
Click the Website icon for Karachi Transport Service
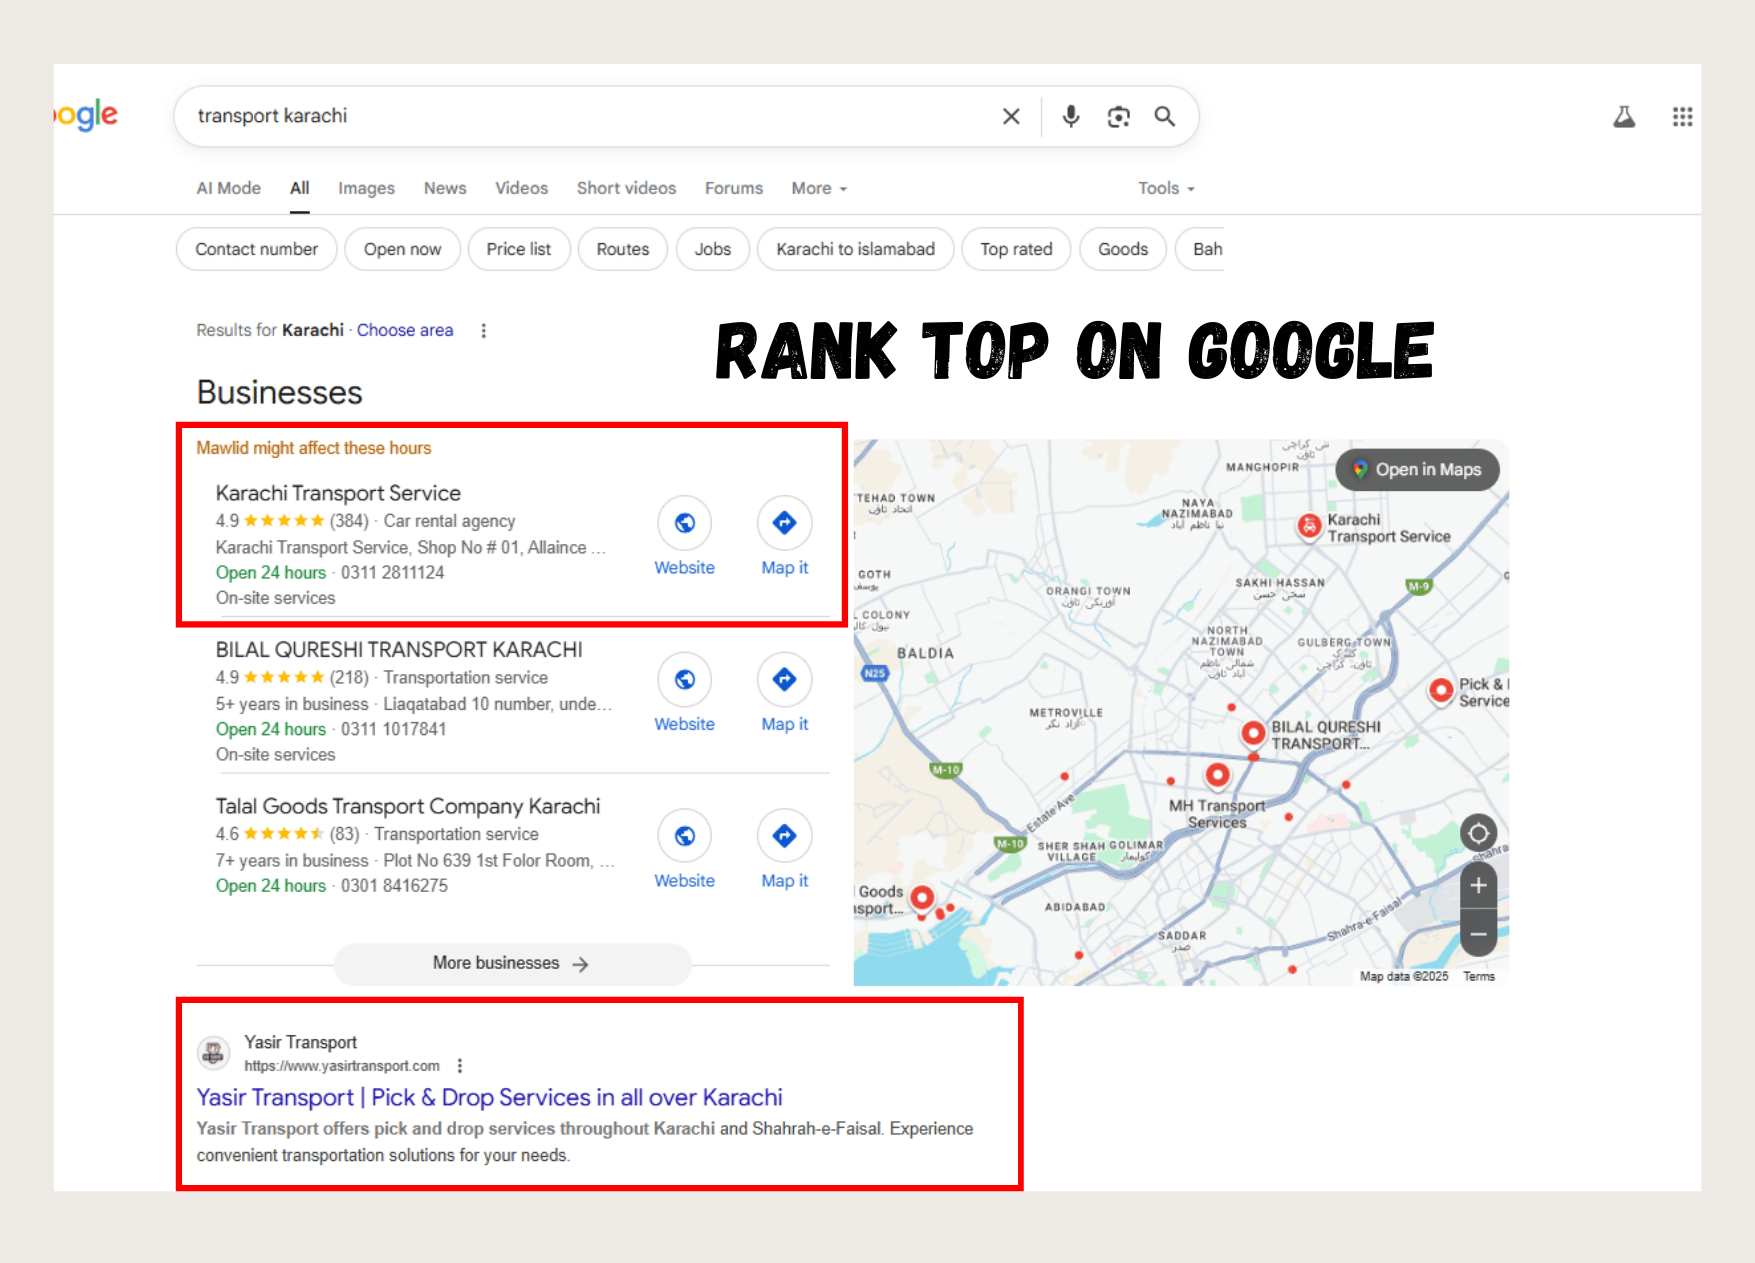click(x=684, y=522)
